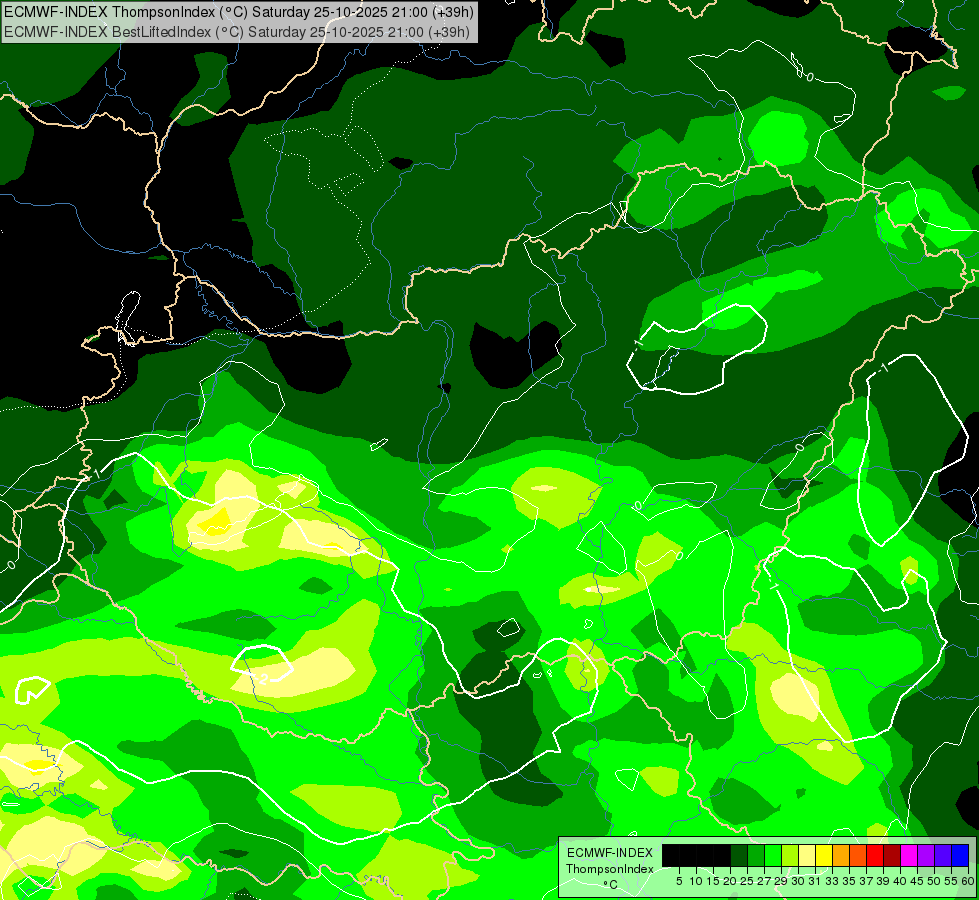Select the pale yellow 30–31 legend swatch
979x900 pixels.
(807, 855)
